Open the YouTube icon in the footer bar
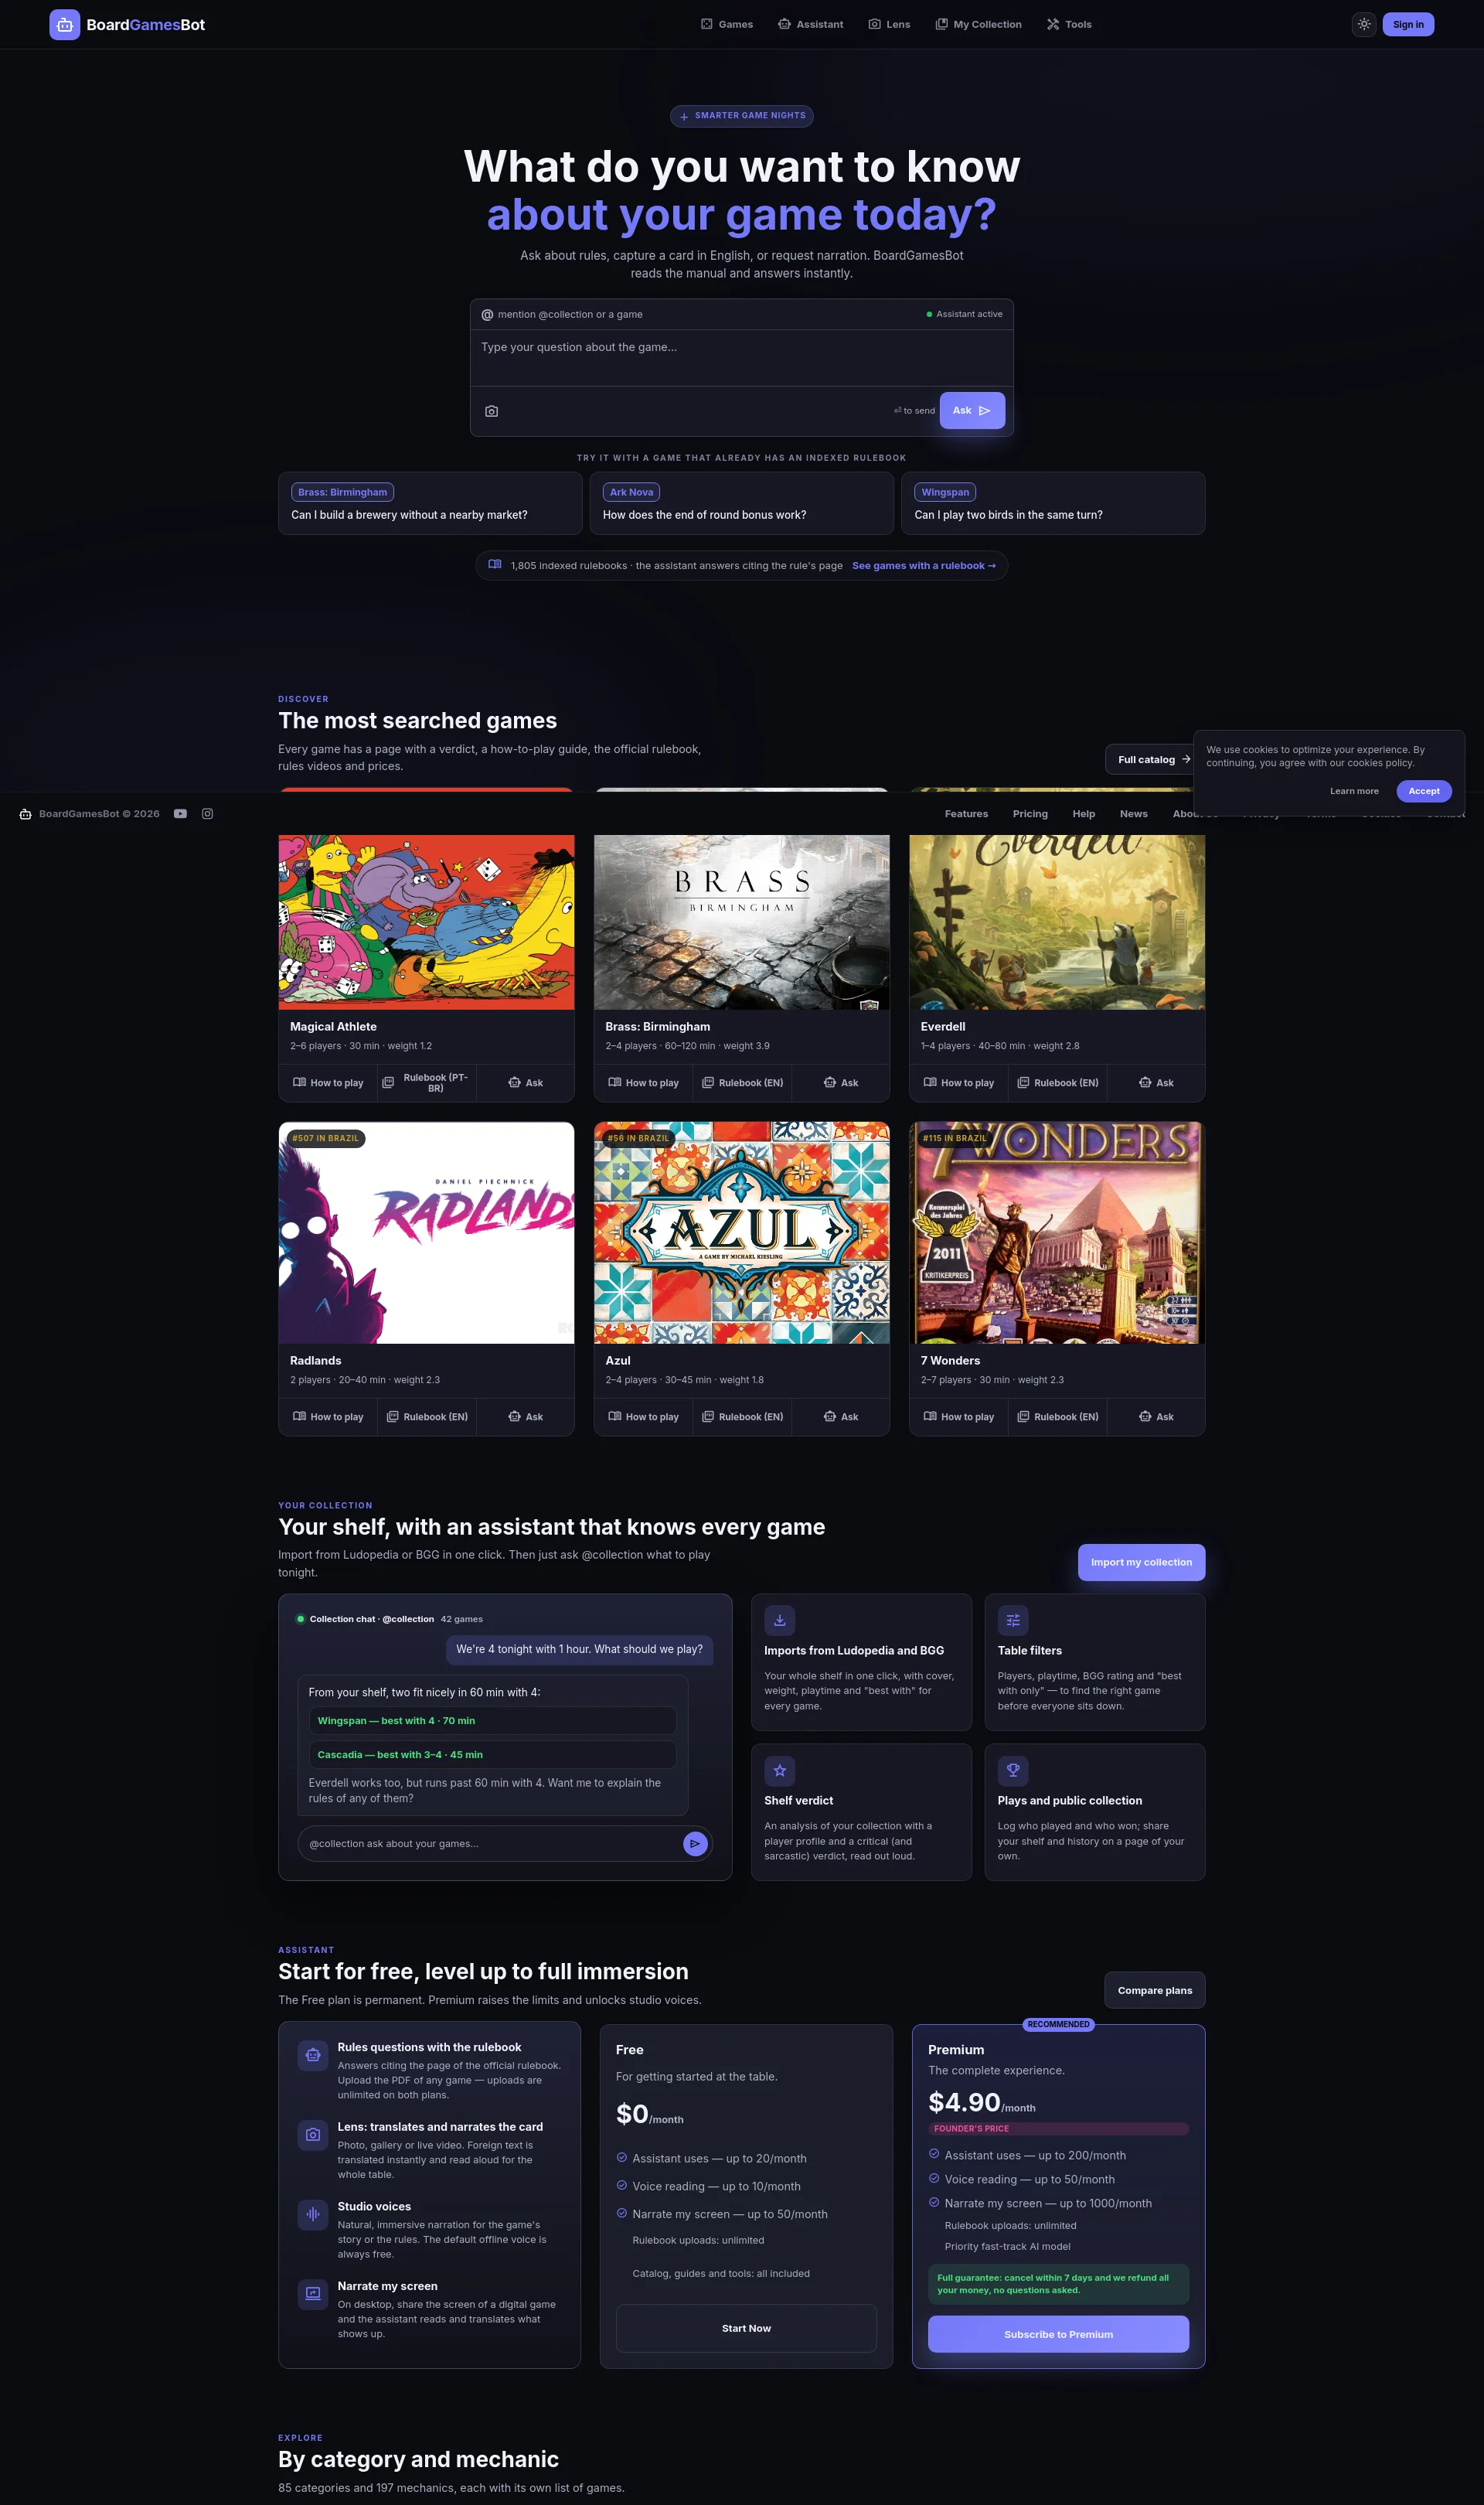The height and width of the screenshot is (2505, 1484). click(180, 814)
